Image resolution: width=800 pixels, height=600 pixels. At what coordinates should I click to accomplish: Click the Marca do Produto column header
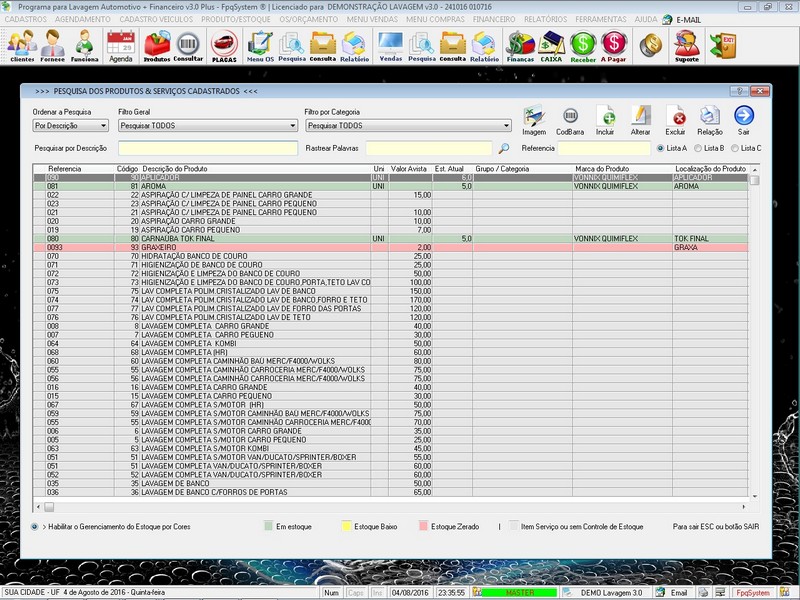(602, 169)
